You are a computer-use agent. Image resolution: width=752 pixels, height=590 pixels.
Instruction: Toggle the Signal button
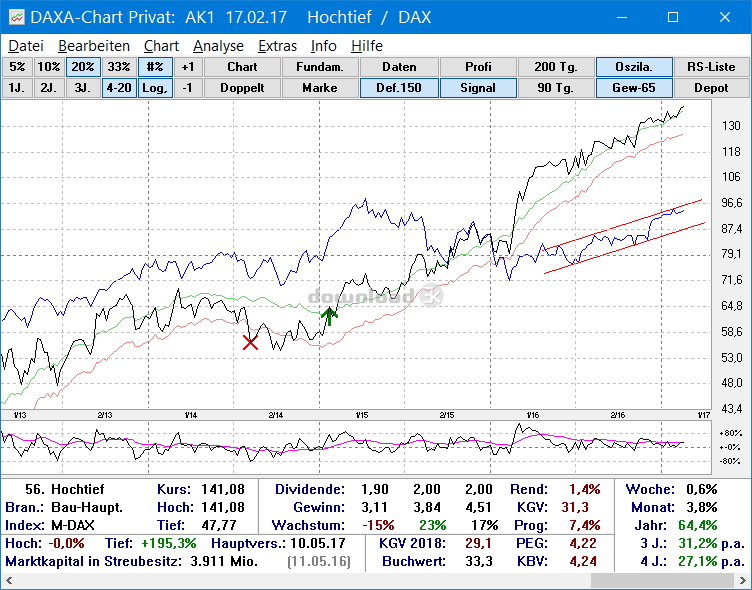point(478,88)
